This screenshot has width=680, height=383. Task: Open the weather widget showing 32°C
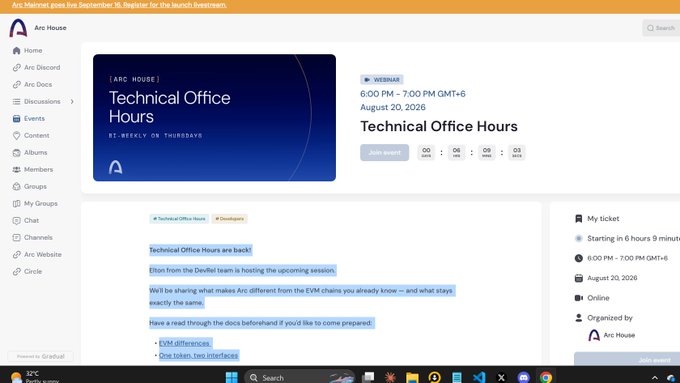tap(35, 376)
